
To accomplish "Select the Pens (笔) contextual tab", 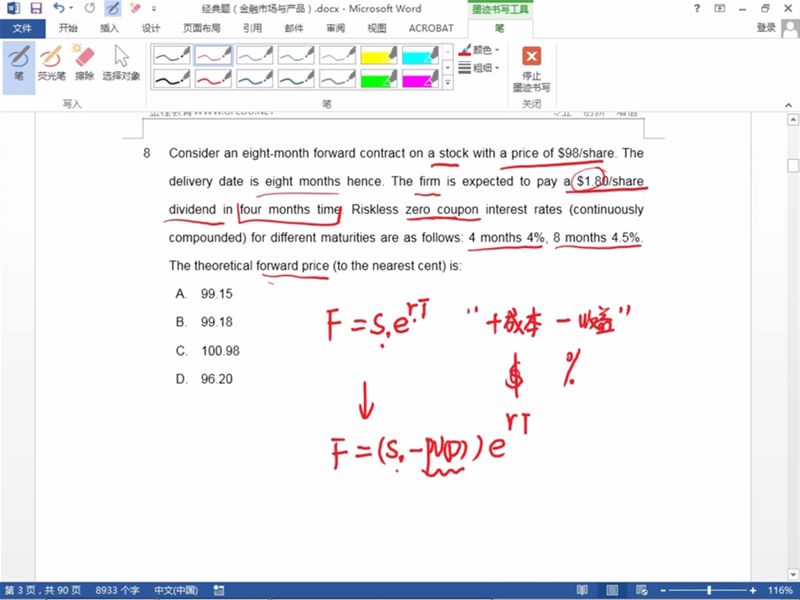I will 499,29.
